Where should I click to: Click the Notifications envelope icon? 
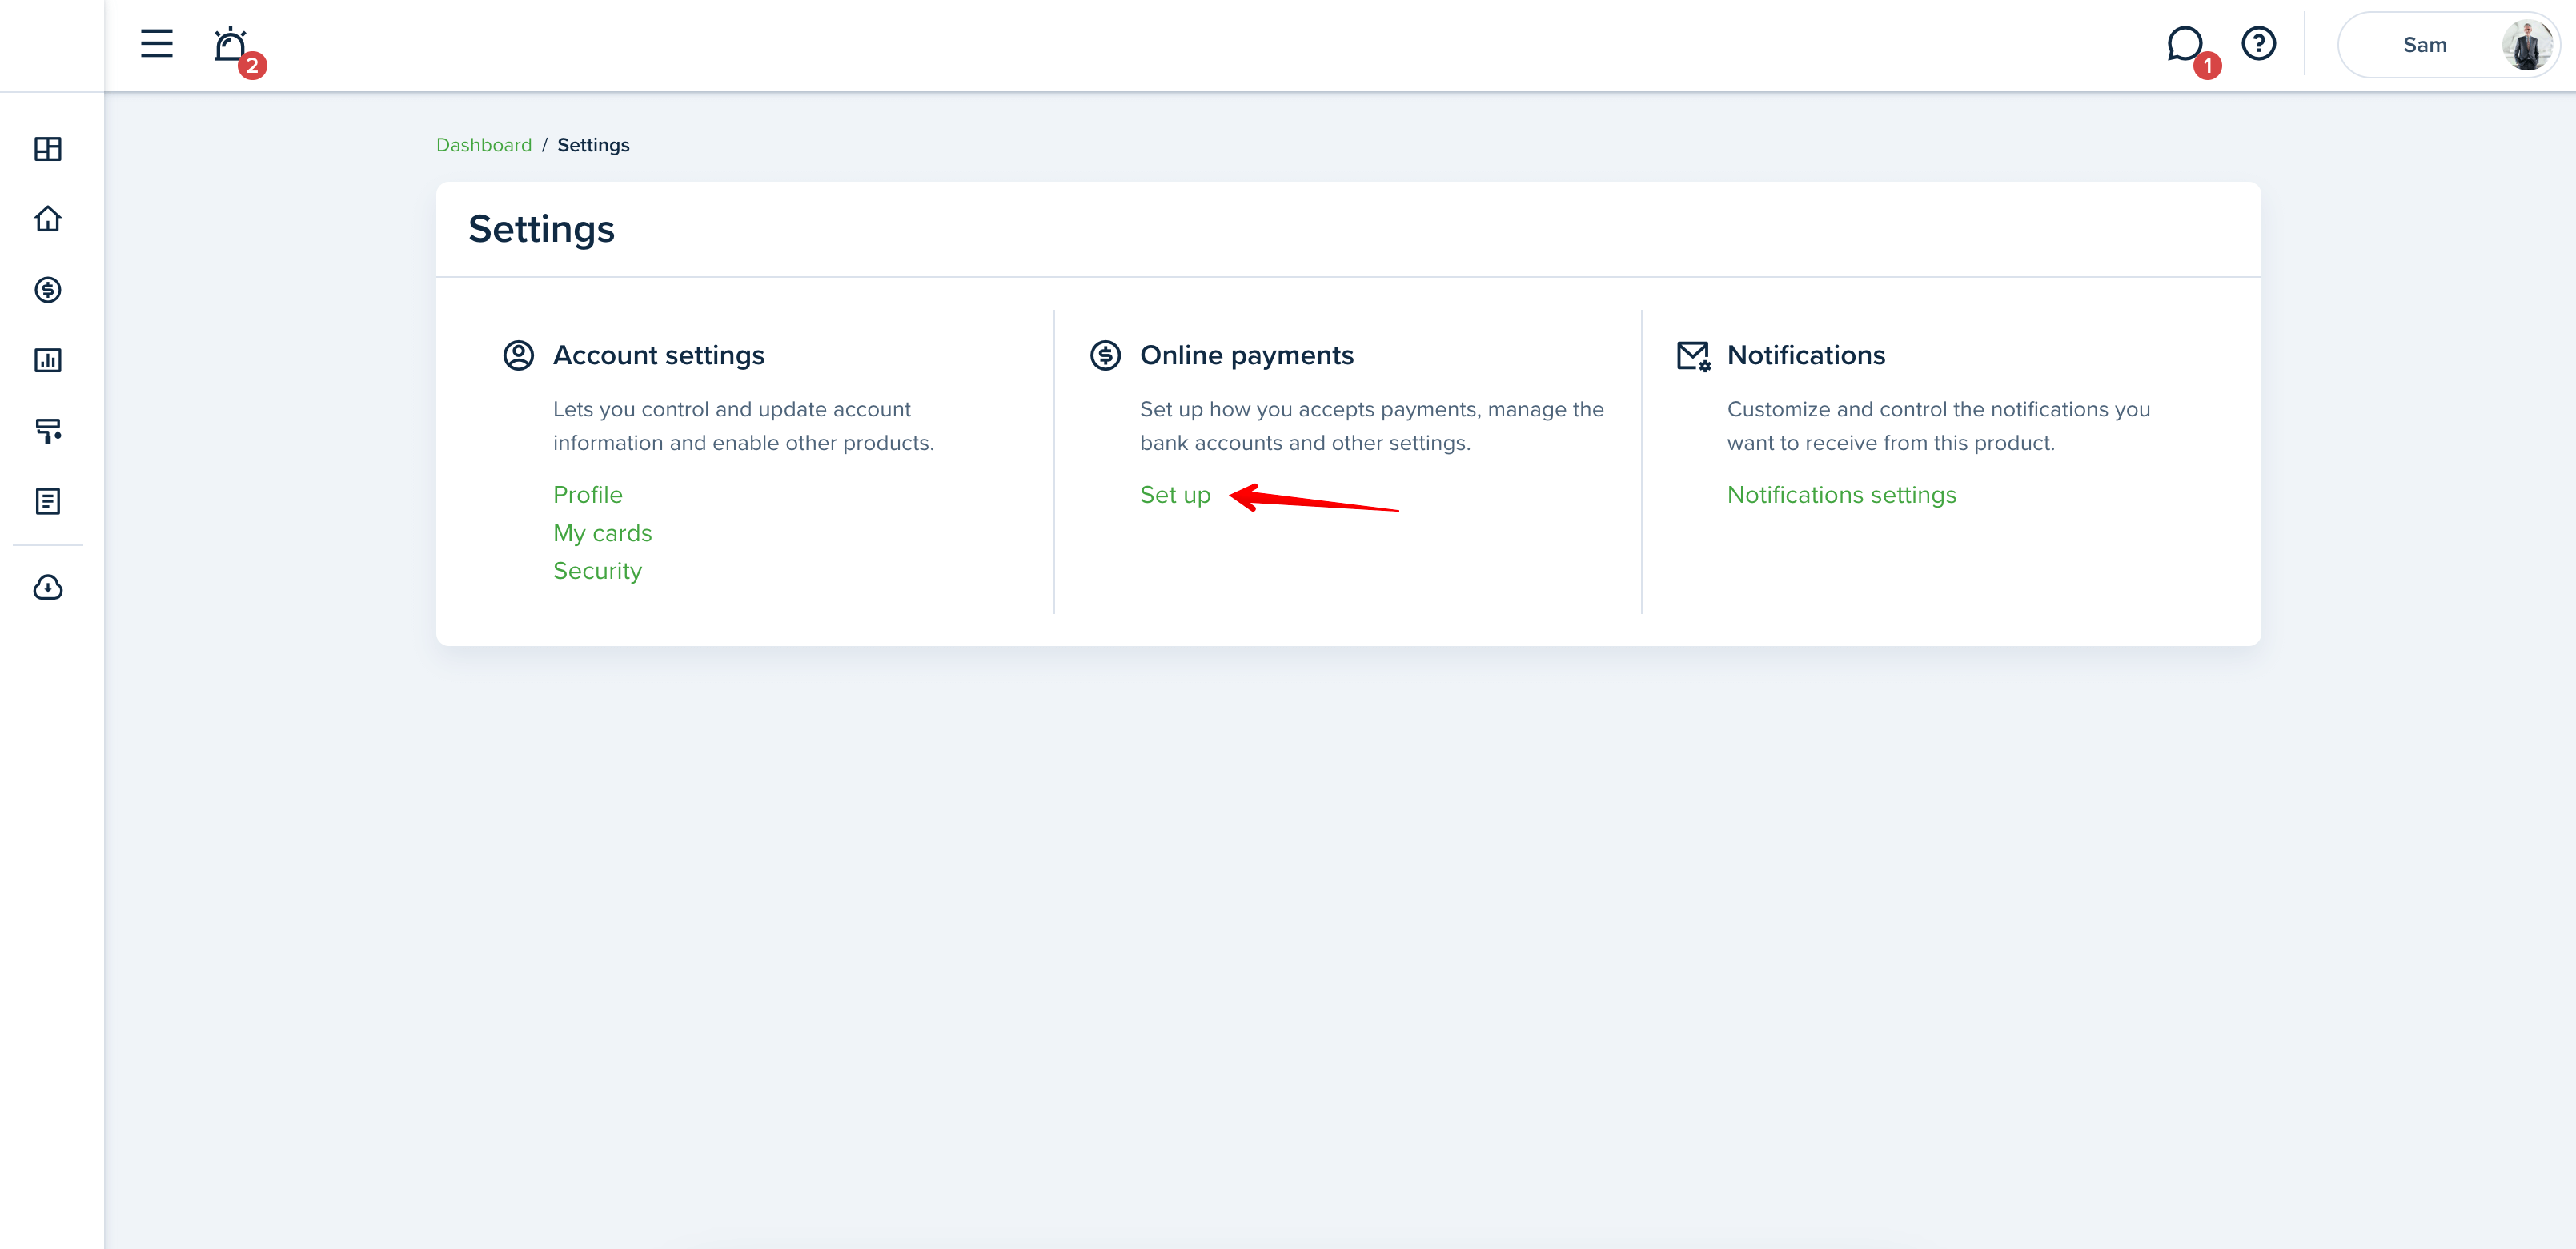point(1693,356)
